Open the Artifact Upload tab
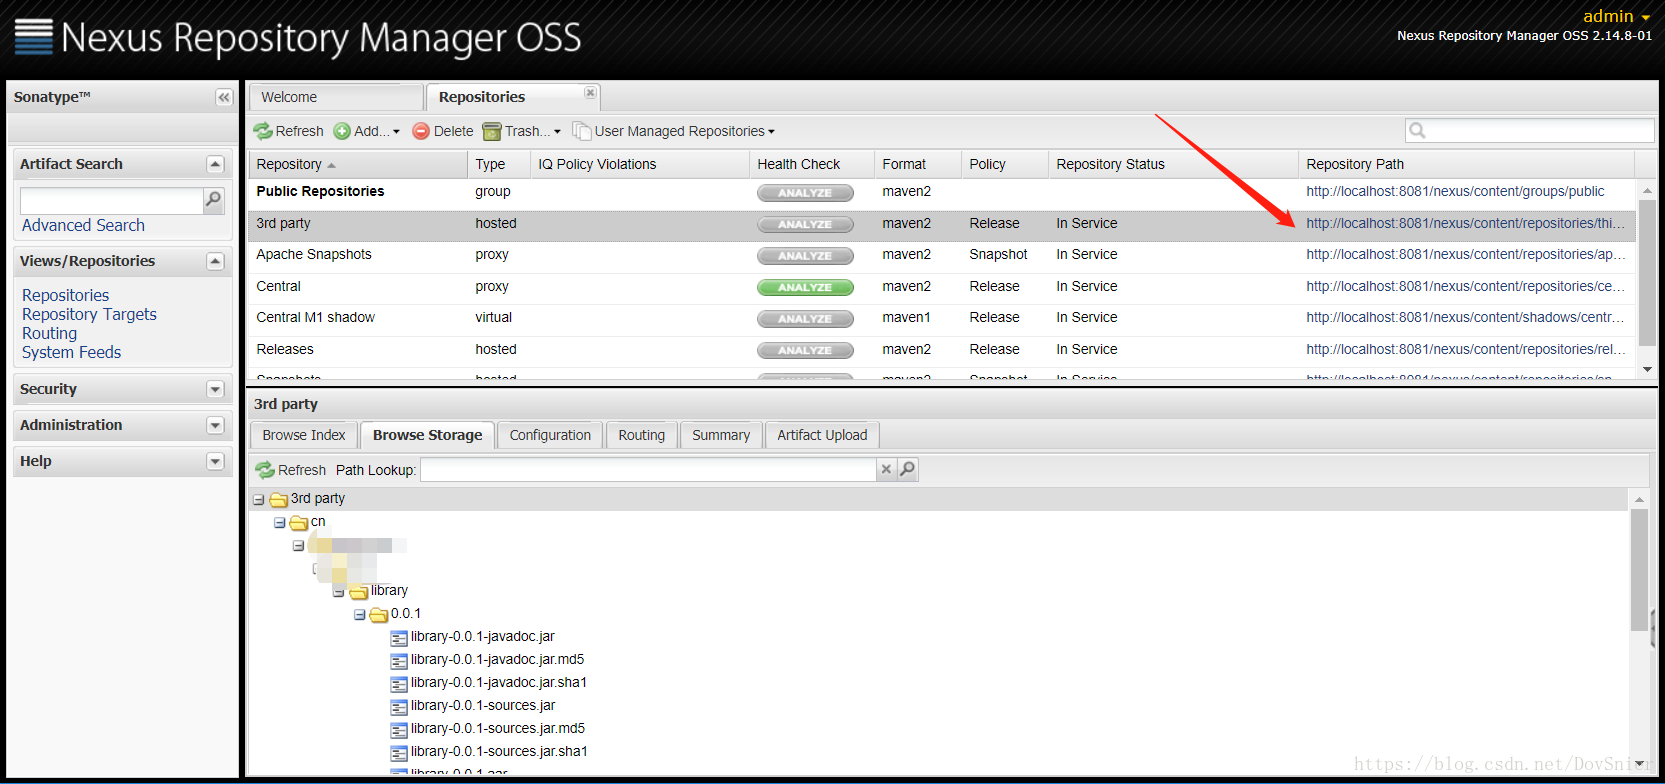1665x784 pixels. 822,435
